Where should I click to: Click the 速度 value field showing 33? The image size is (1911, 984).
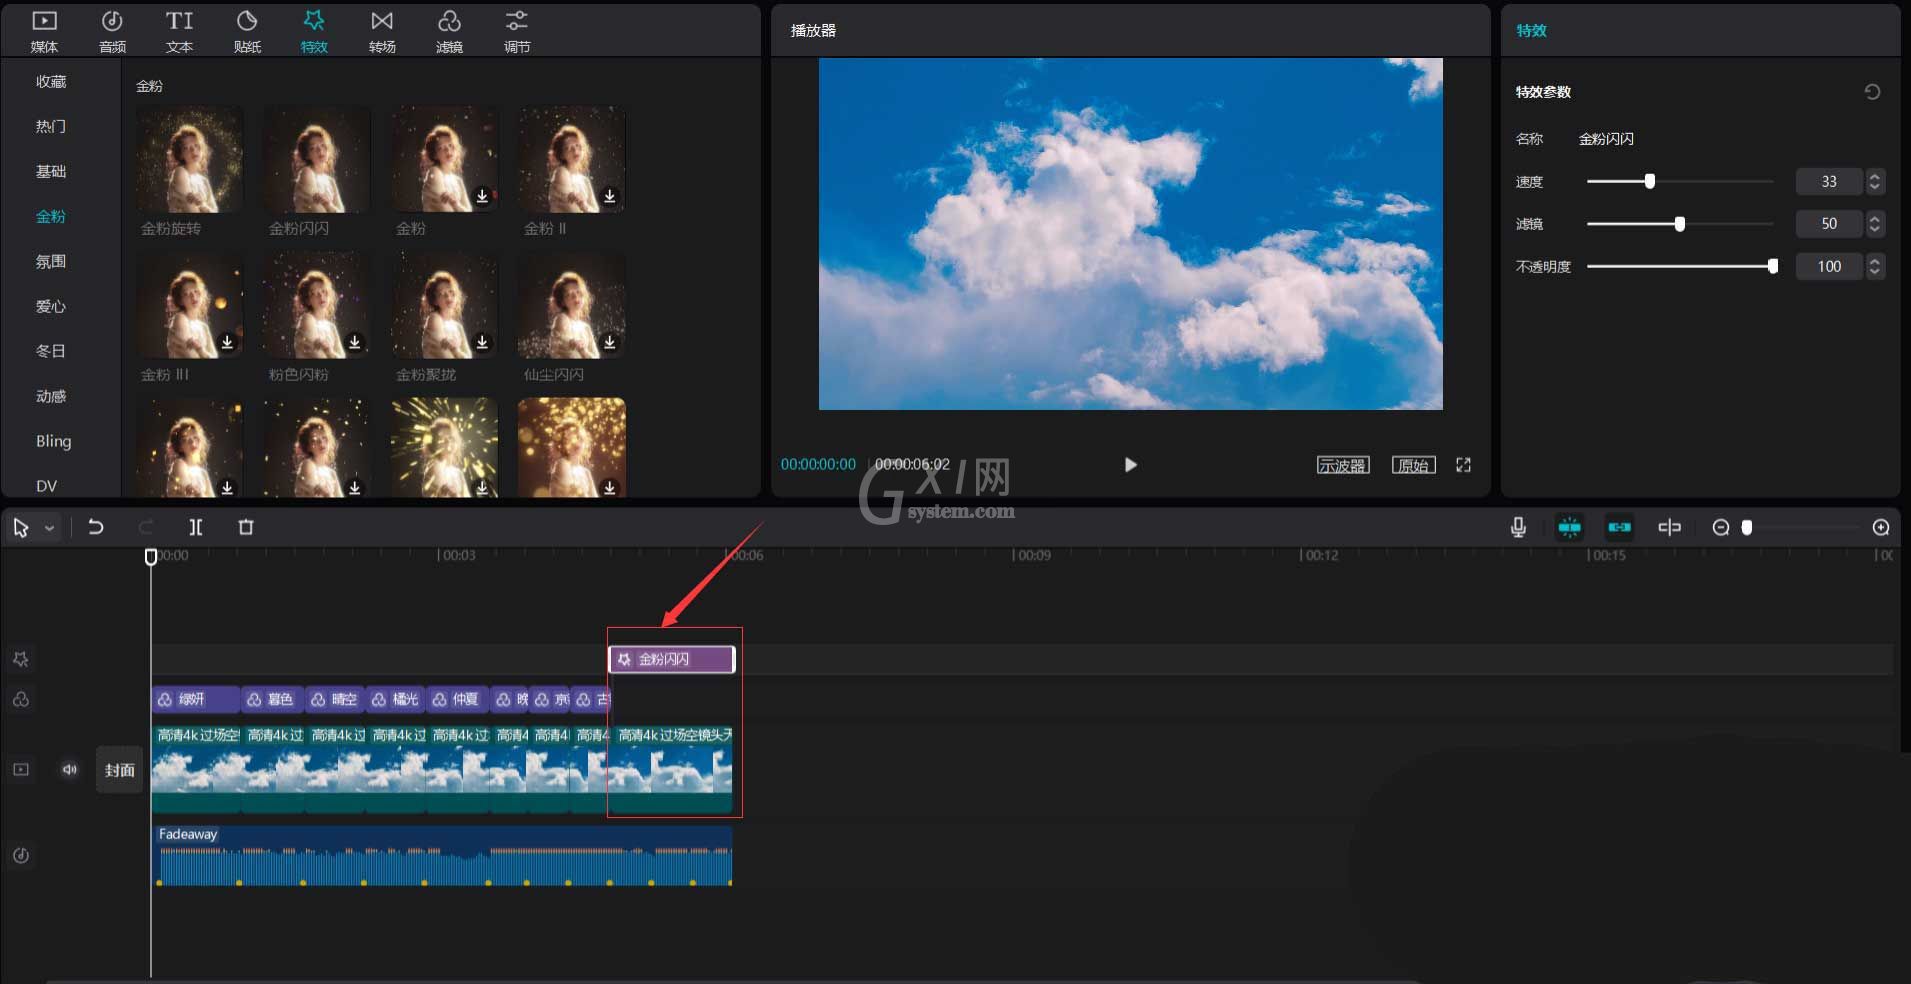(x=1829, y=182)
